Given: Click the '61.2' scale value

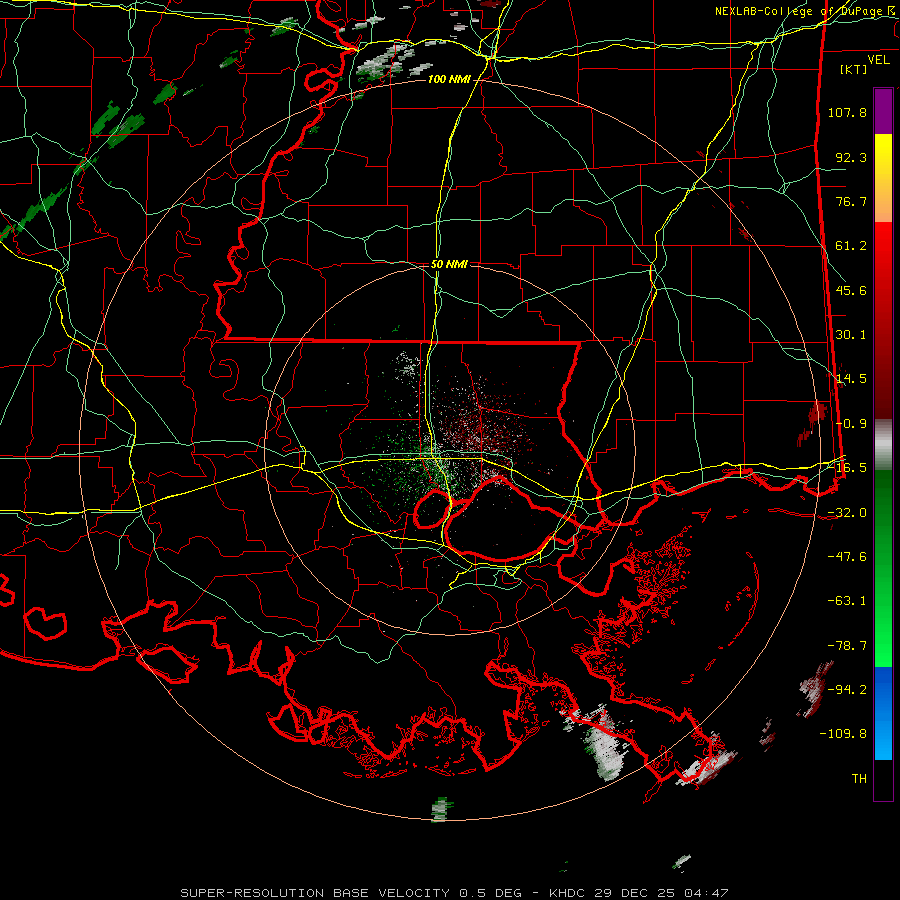Looking at the screenshot, I should pyautogui.click(x=851, y=246).
